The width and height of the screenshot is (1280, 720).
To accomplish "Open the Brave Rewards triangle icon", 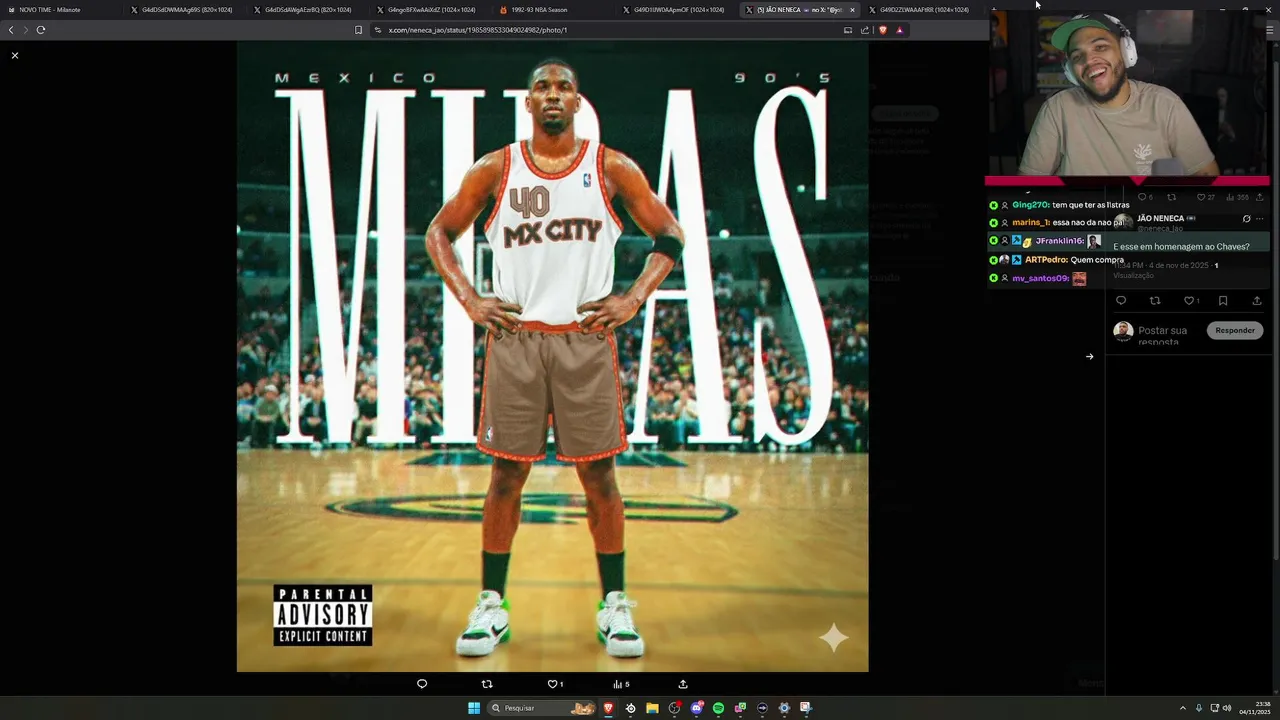I will pos(899,30).
